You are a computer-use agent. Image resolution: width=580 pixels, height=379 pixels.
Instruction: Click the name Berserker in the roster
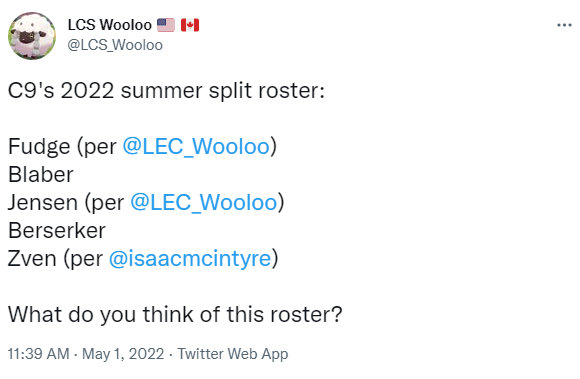[x=57, y=231]
